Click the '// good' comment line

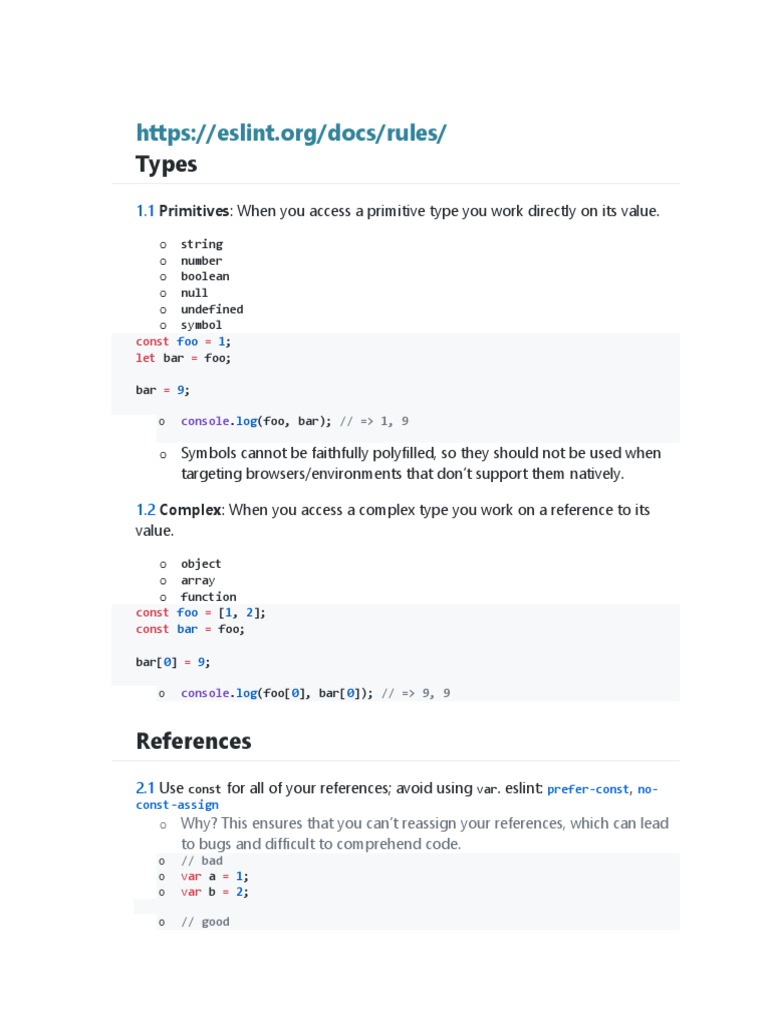coord(205,922)
